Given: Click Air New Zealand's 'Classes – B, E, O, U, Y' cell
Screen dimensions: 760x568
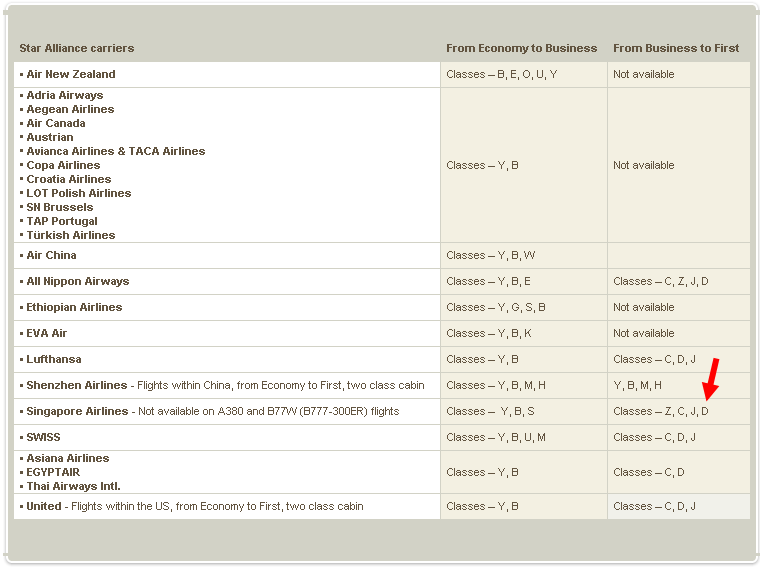Looking at the screenshot, I should coord(501,74).
